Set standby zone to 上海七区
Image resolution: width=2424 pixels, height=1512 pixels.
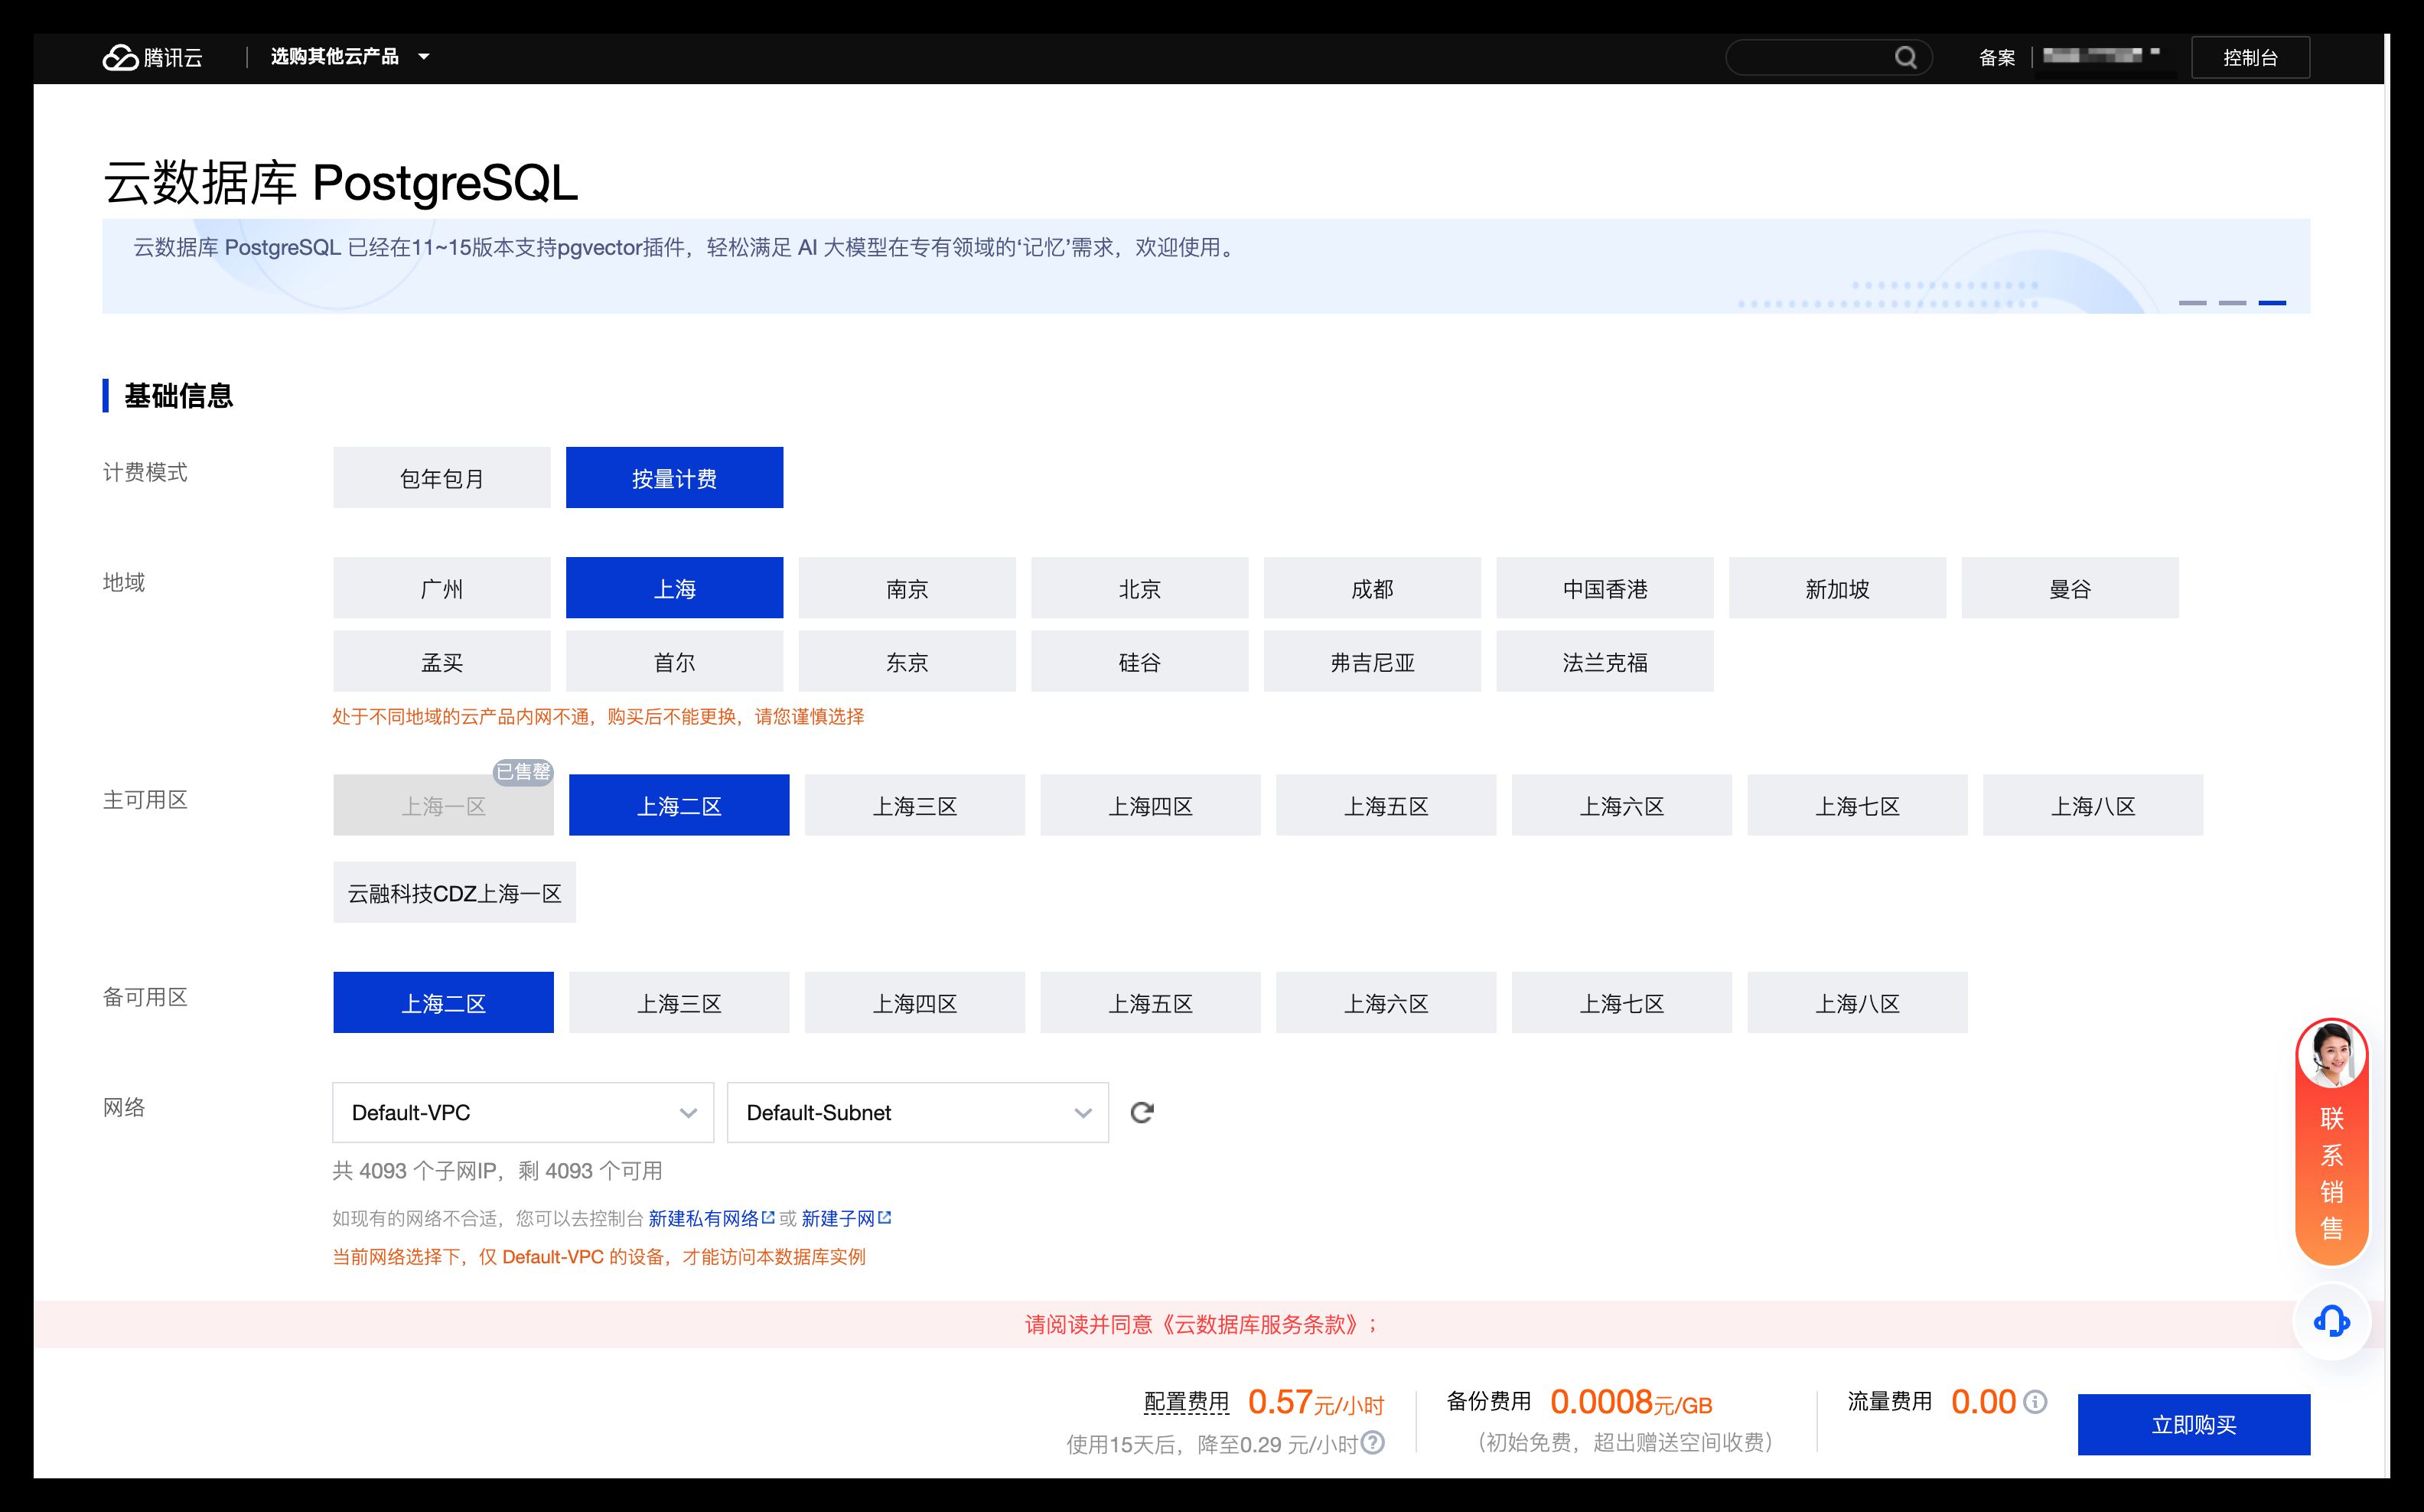tap(1622, 1002)
